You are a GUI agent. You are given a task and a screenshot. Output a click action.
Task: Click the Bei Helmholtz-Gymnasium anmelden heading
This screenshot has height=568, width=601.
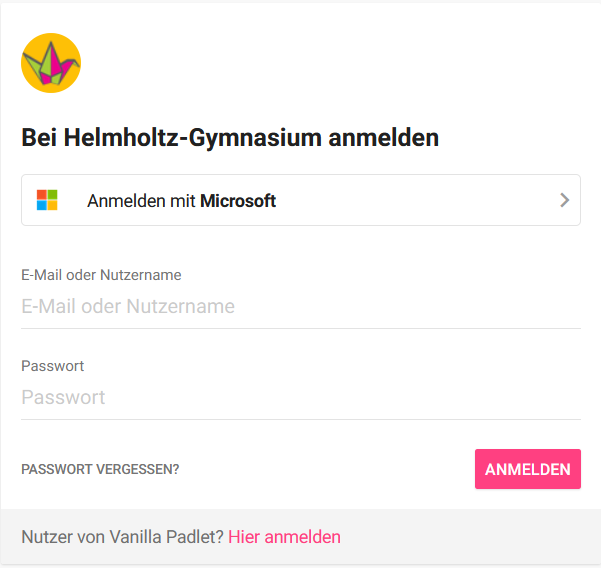230,138
